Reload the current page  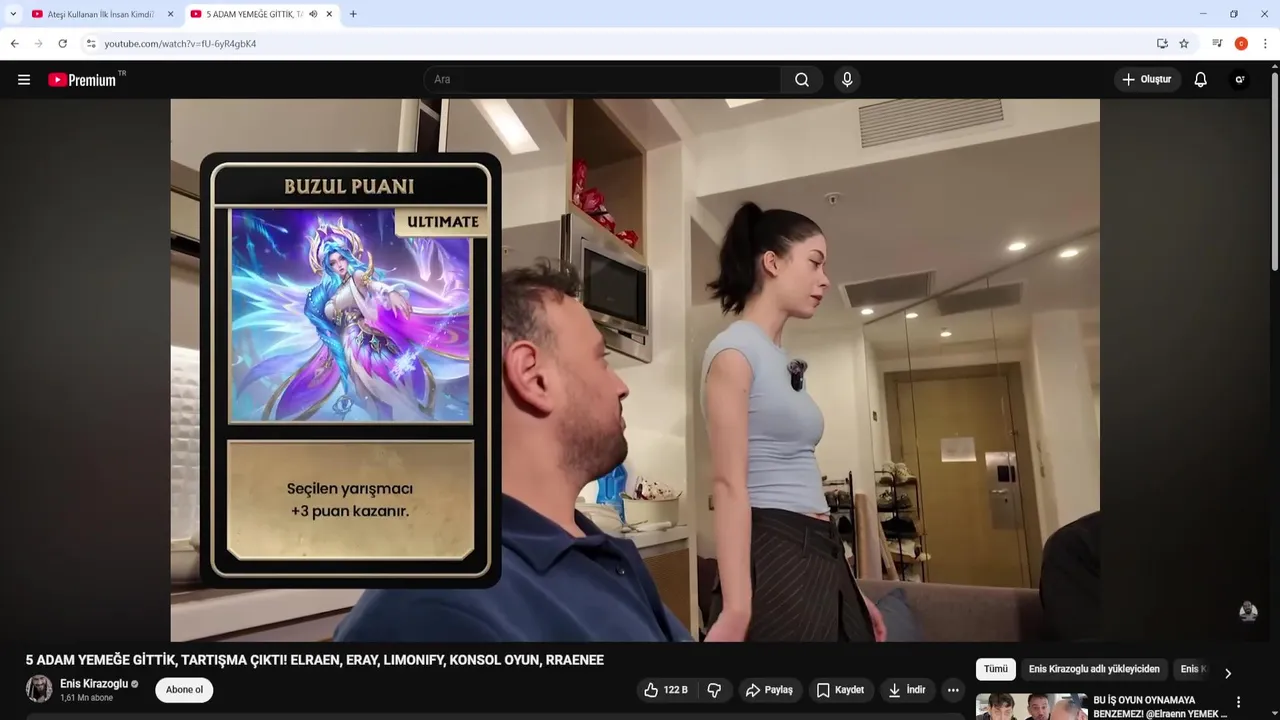coord(63,44)
